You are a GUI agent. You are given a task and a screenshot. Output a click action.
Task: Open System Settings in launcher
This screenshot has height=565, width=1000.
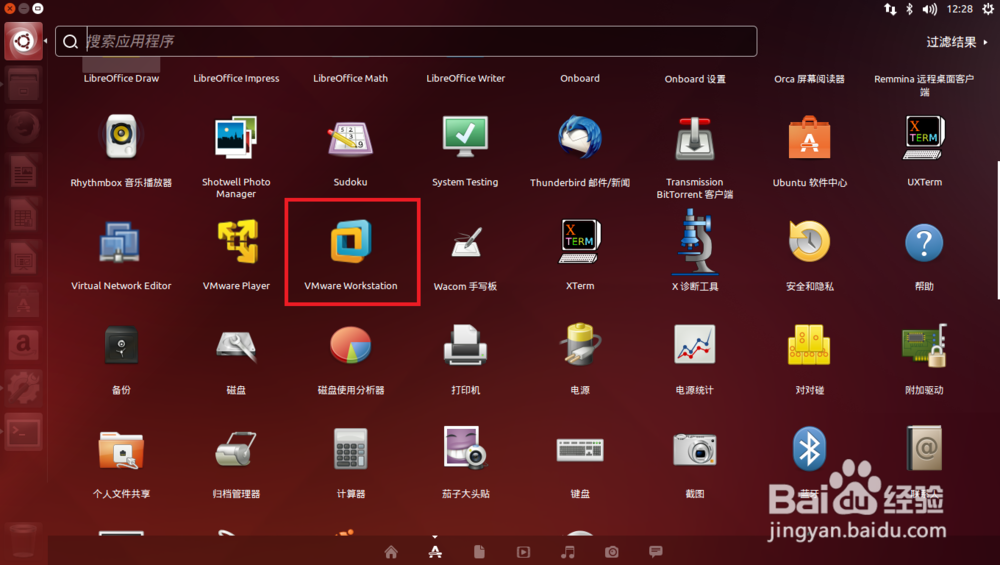pos(24,388)
